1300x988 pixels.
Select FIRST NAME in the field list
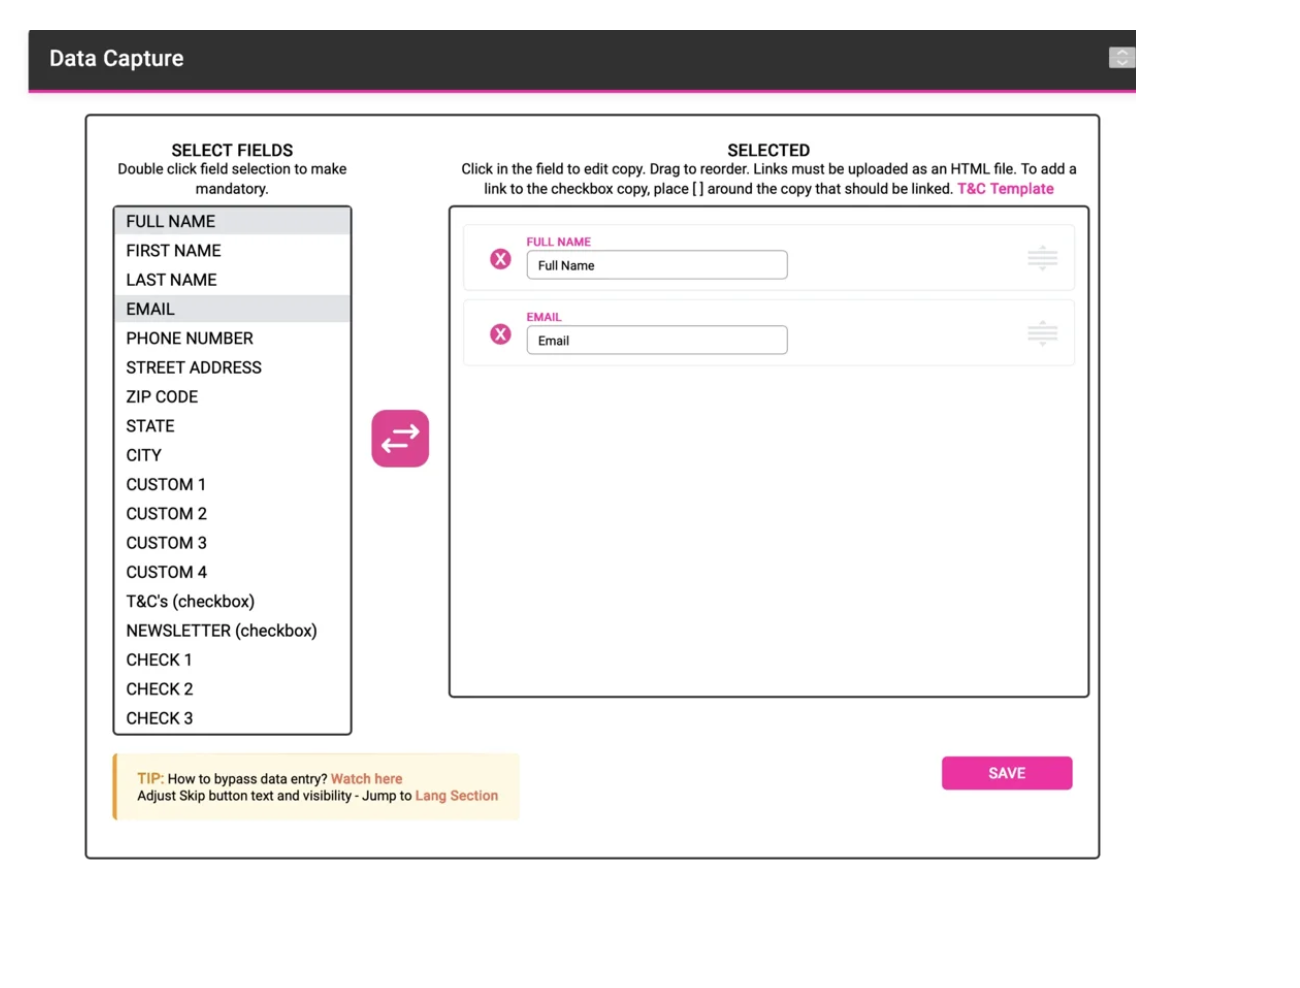(x=173, y=250)
